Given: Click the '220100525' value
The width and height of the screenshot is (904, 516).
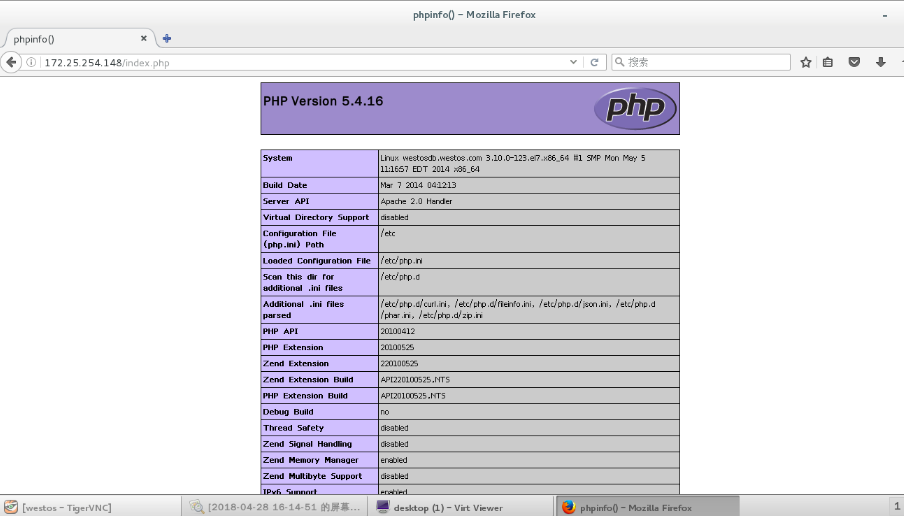Looking at the screenshot, I should 399,364.
